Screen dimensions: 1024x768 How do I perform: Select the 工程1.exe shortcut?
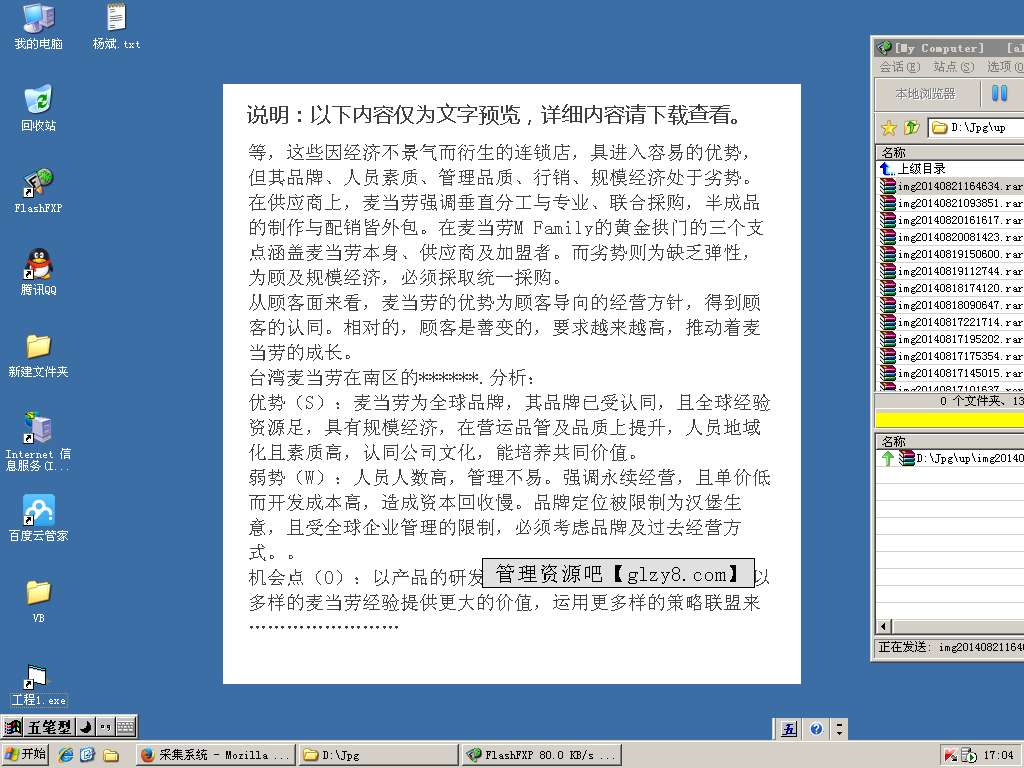(39, 684)
